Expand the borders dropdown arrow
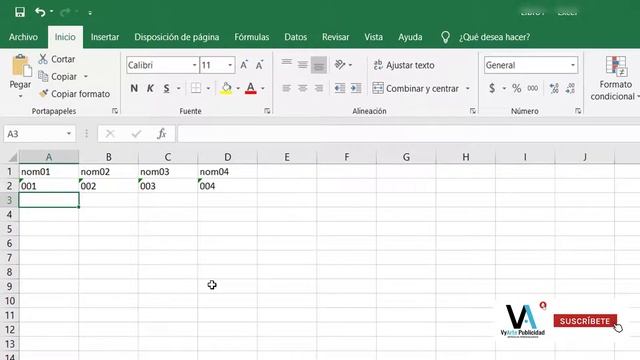Viewport: 640px width, 360px height. point(208,88)
